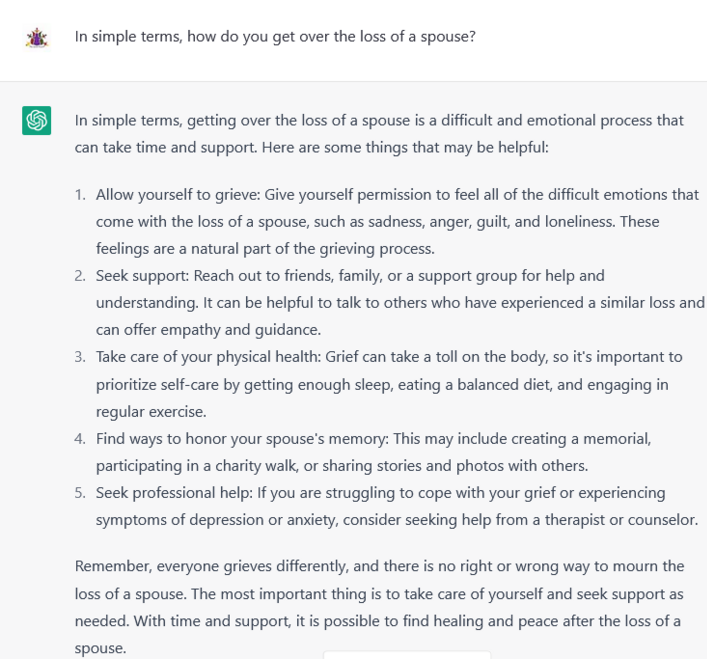Image resolution: width=707 pixels, height=659 pixels.
Task: Click the response's opening 'In simple terms' paragraph
Action: point(379,134)
